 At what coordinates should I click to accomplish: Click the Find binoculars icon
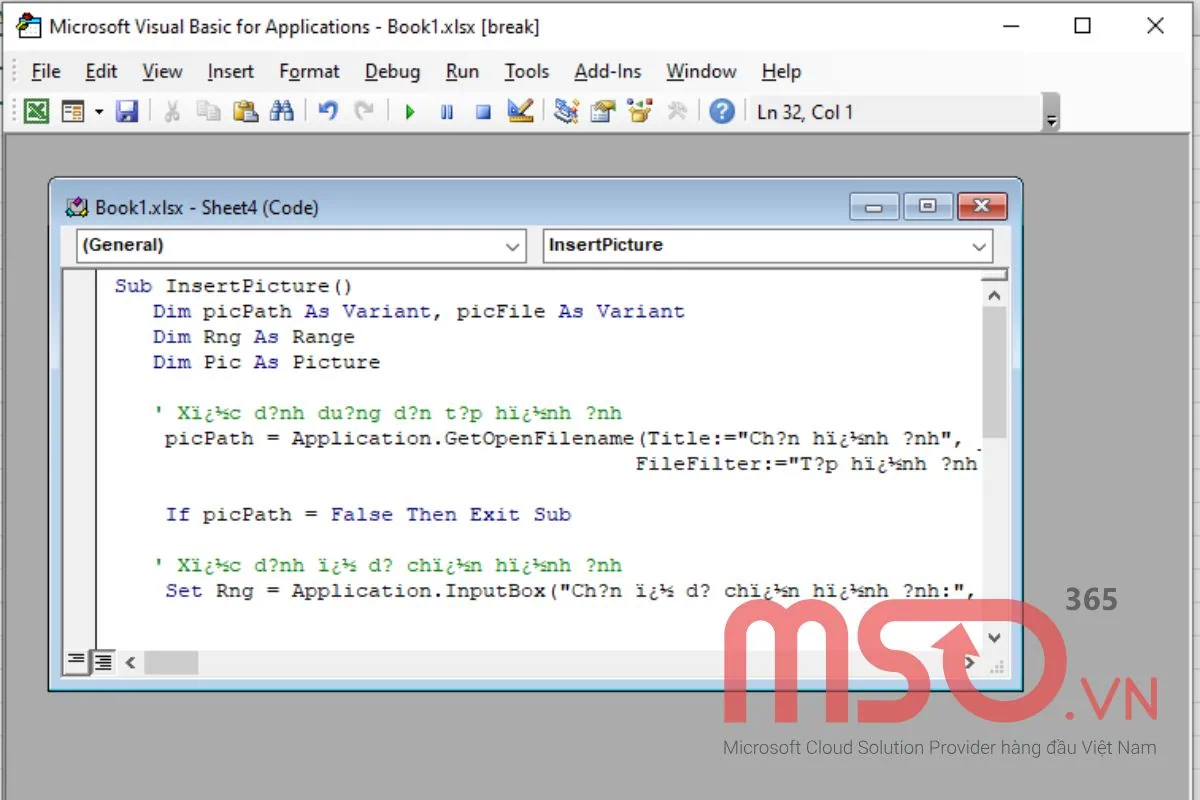(x=282, y=111)
